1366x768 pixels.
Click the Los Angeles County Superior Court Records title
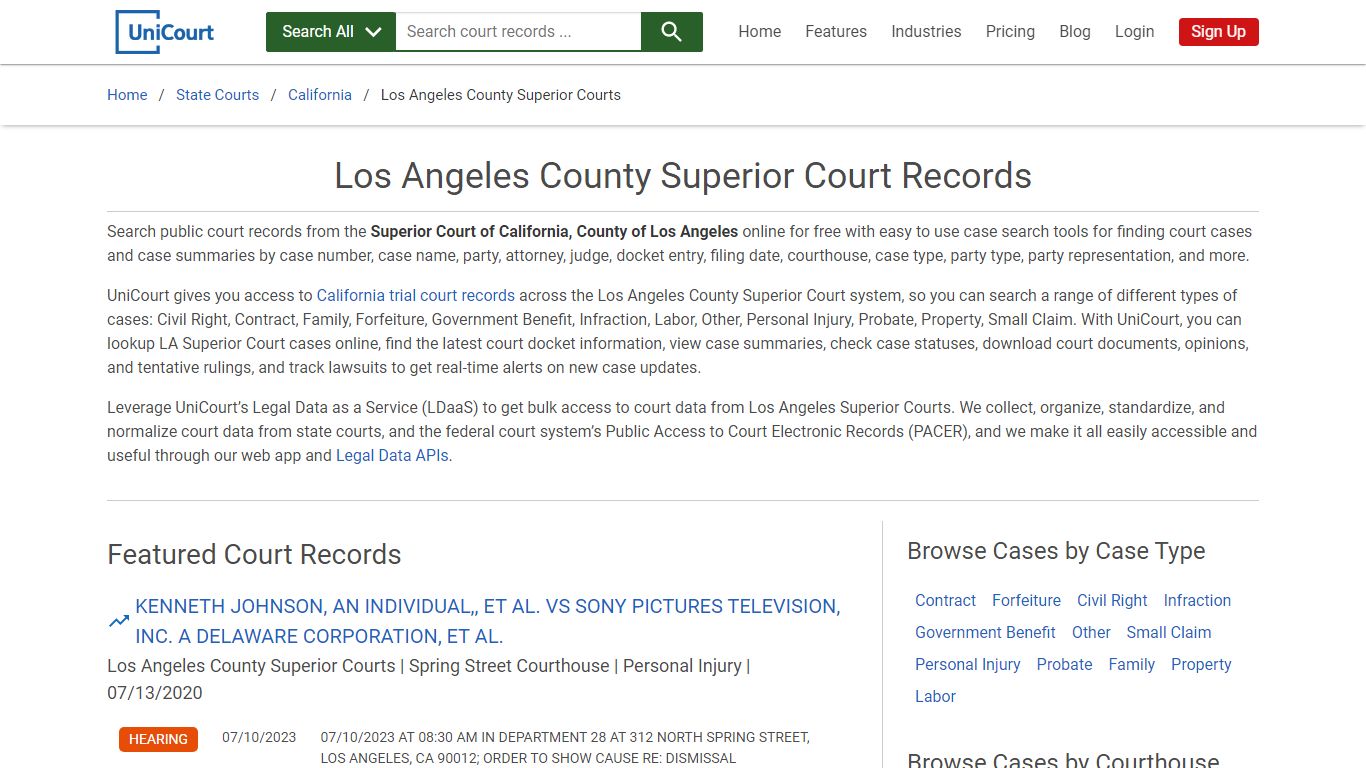pos(683,176)
